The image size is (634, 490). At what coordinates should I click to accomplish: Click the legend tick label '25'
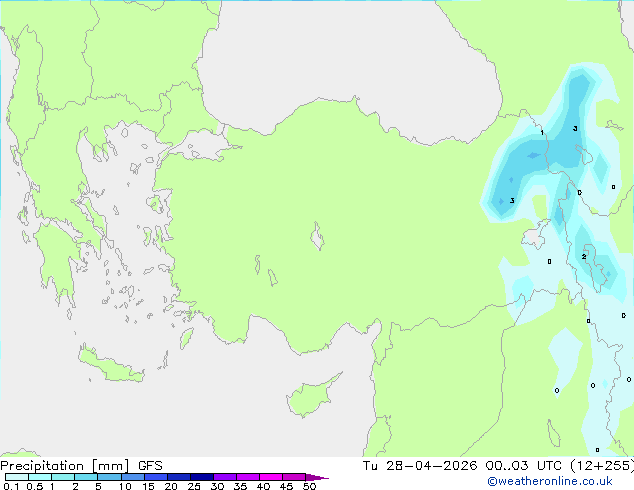coord(194,486)
